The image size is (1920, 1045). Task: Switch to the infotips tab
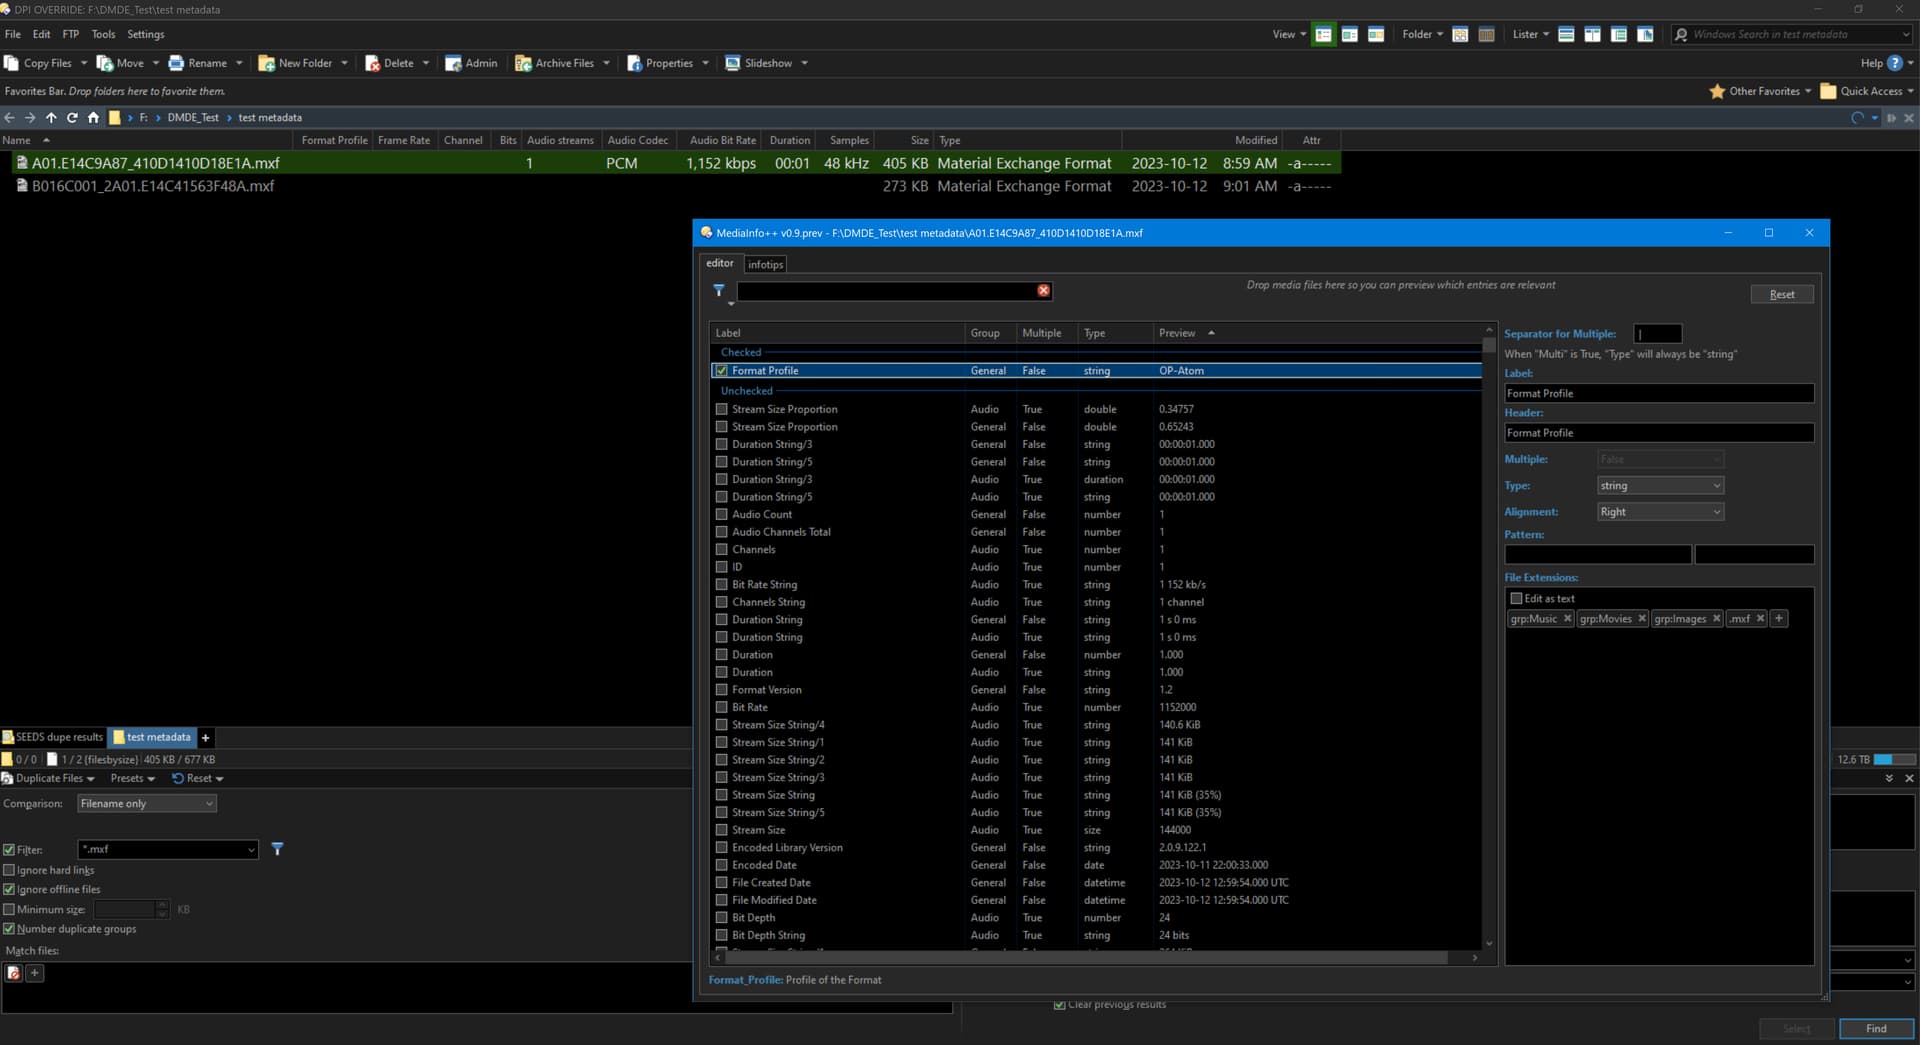[x=765, y=265]
